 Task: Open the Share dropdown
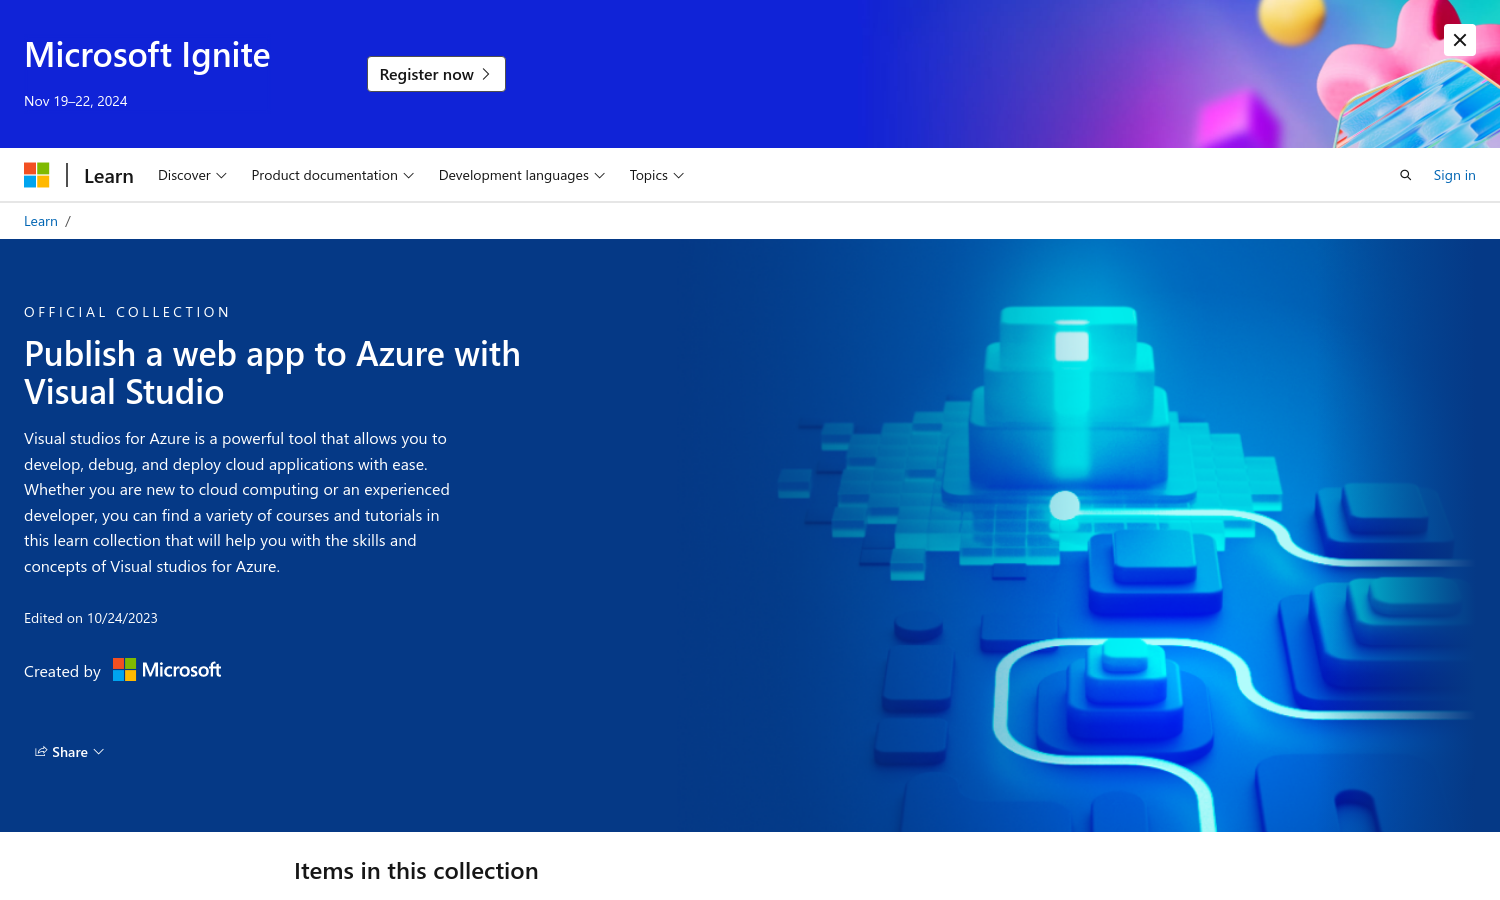click(x=69, y=752)
